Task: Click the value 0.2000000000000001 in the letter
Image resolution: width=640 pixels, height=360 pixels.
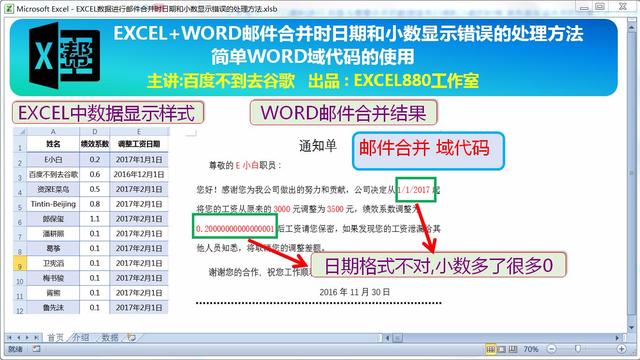Action: [235, 229]
